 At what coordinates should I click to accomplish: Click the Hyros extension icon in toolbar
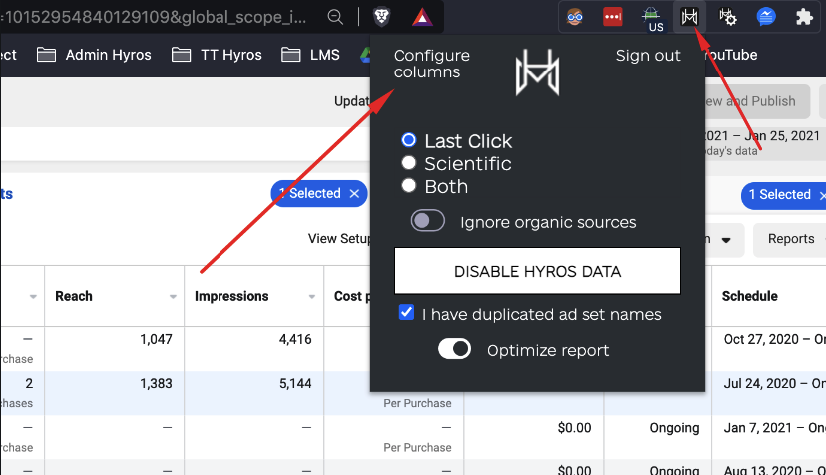point(689,17)
